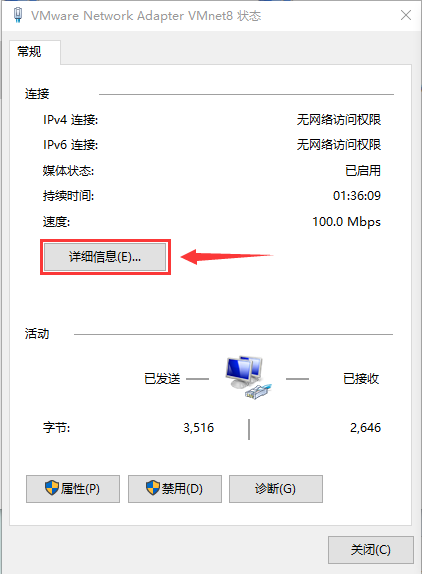The width and height of the screenshot is (422, 574).
Task: Click the IPv4 连接 status value
Action: pos(339,120)
